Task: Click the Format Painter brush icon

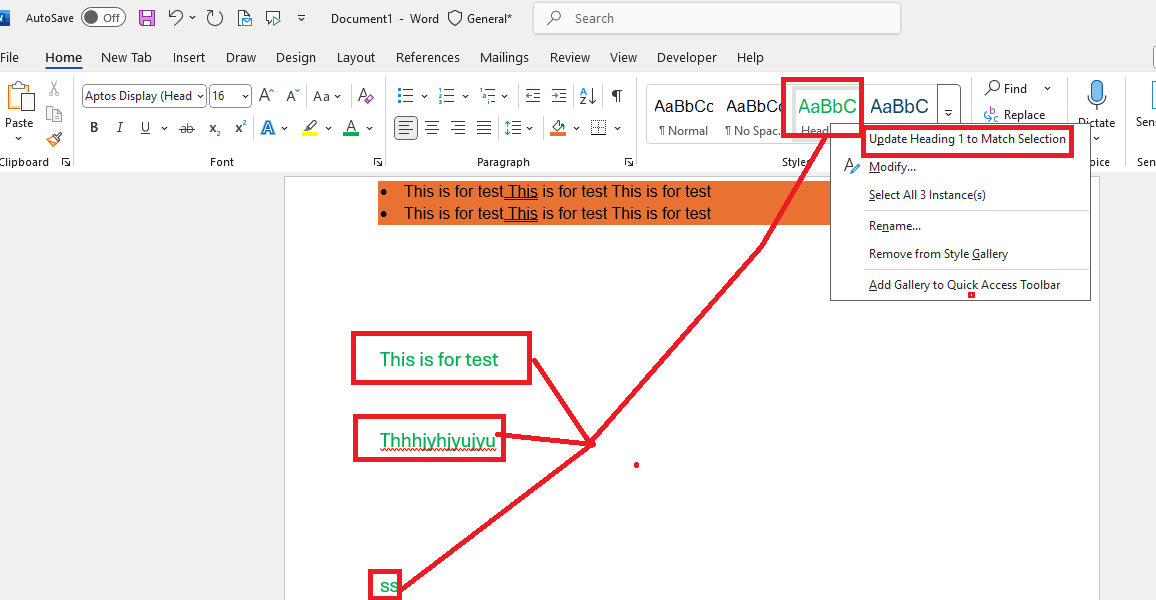Action: pyautogui.click(x=54, y=139)
